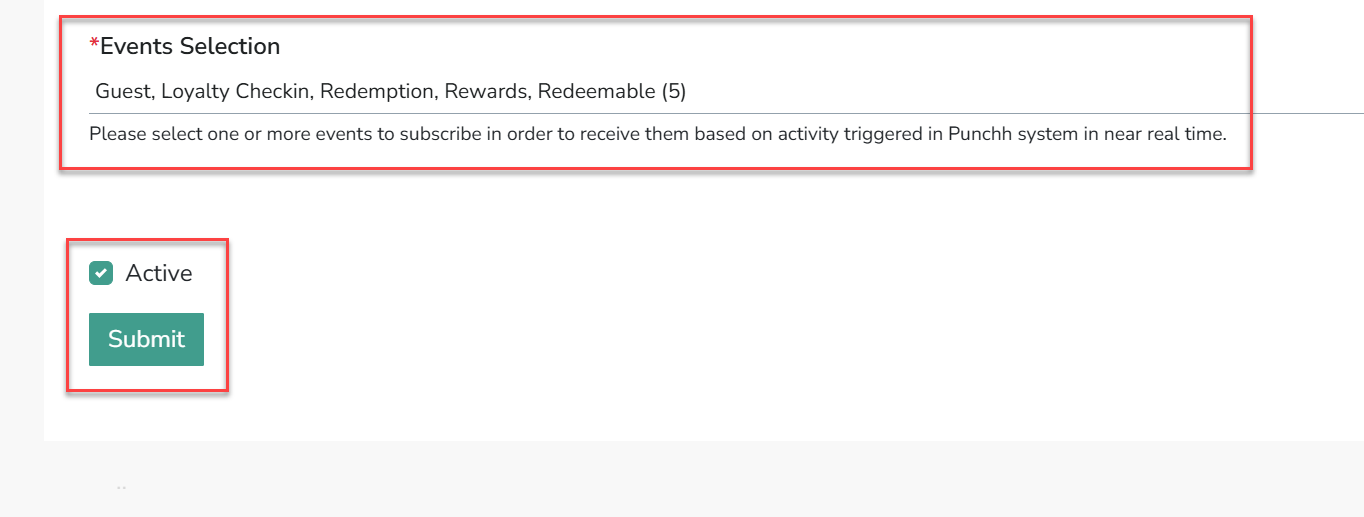Uncheck the Active checkbox
1364x517 pixels.
click(x=101, y=273)
